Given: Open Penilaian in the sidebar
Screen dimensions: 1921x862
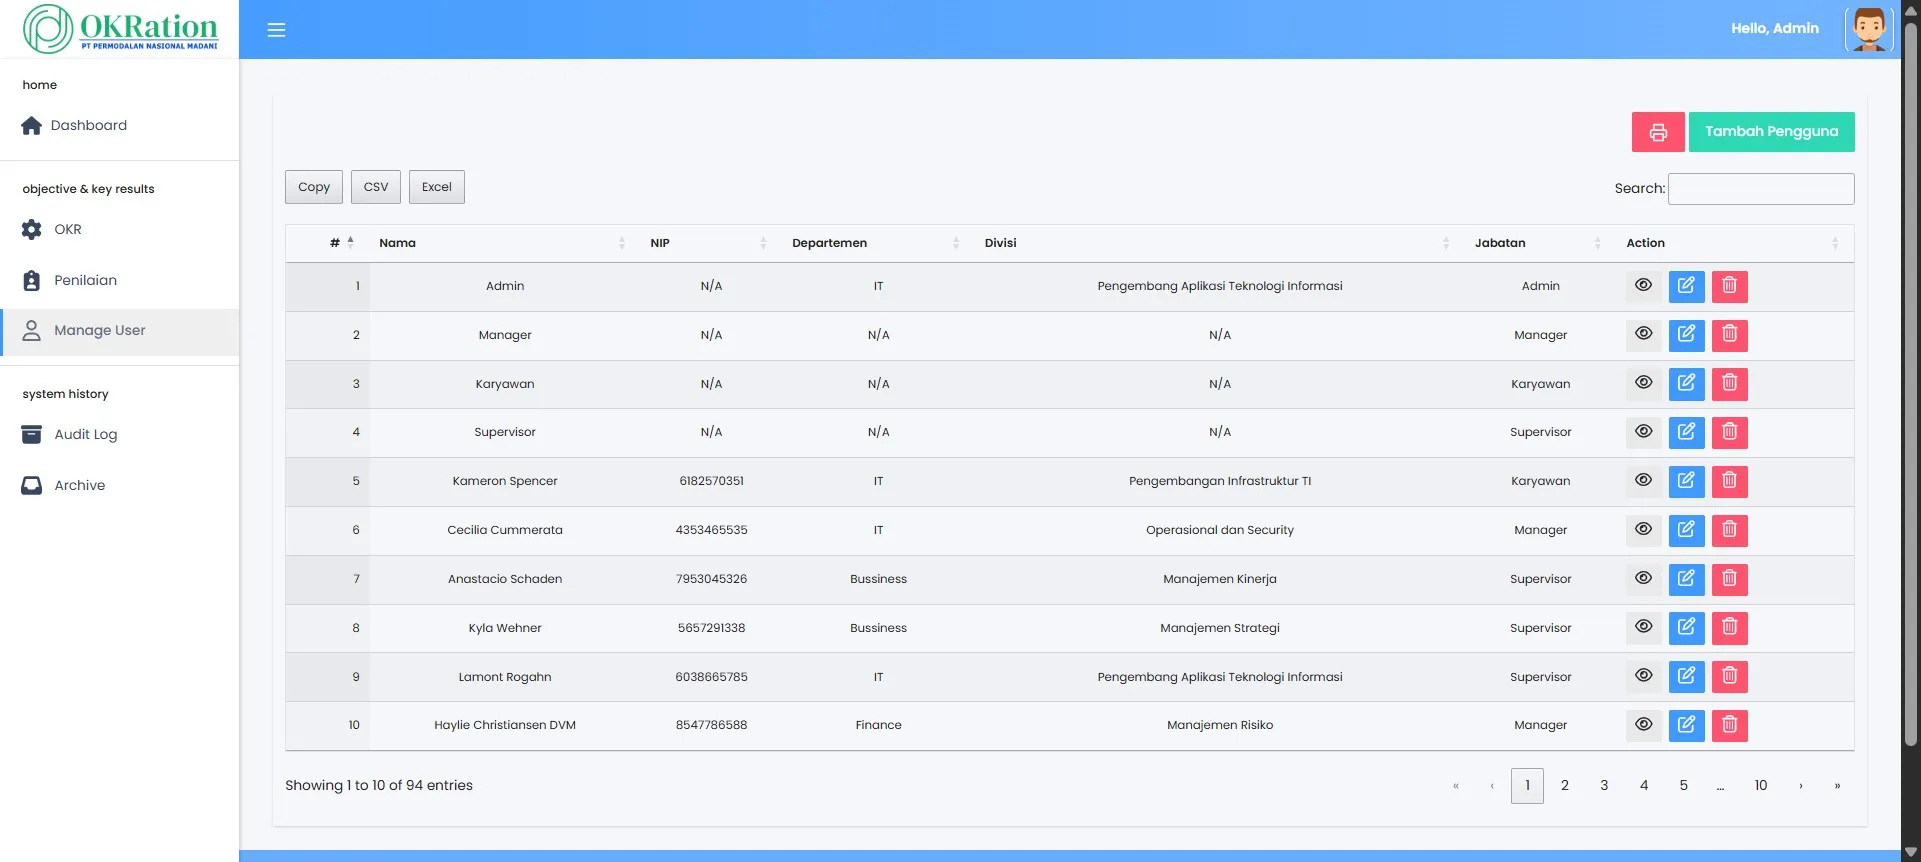Looking at the screenshot, I should (120, 281).
